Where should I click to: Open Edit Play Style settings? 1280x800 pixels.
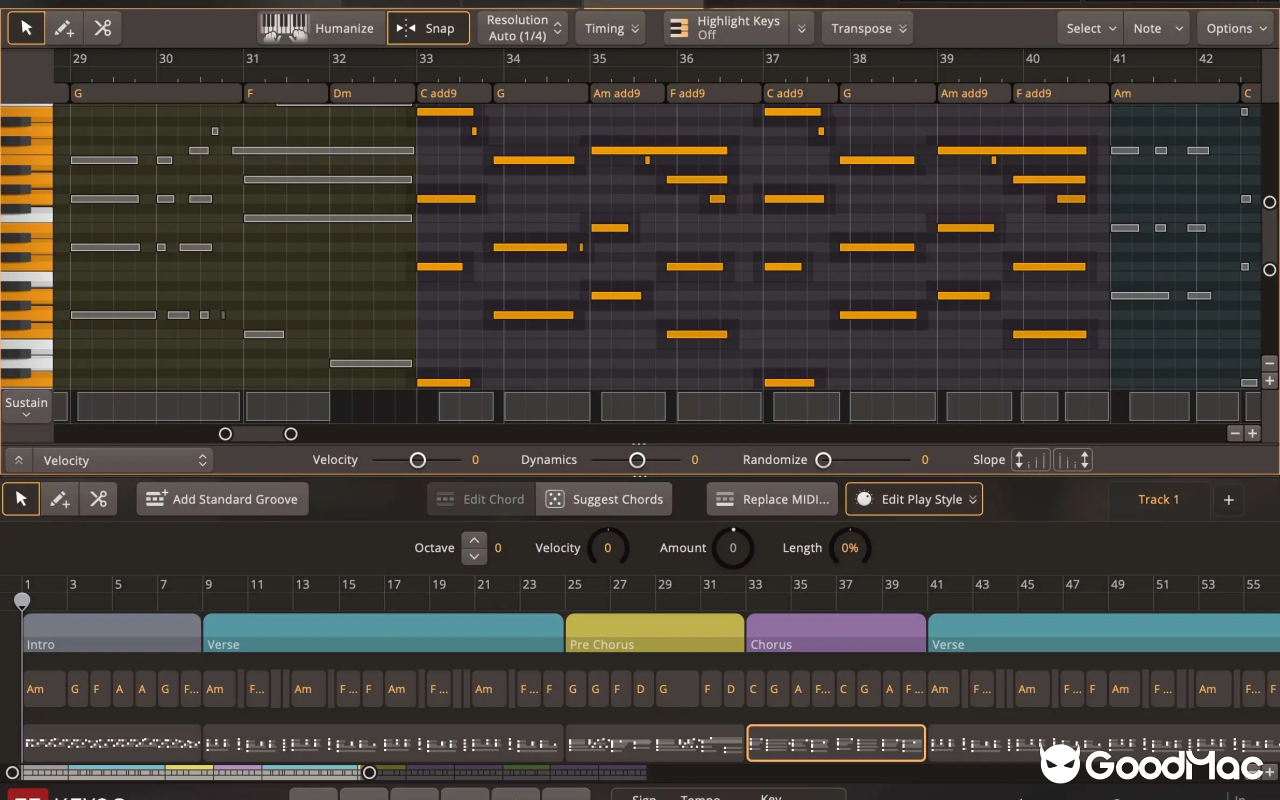[913, 499]
